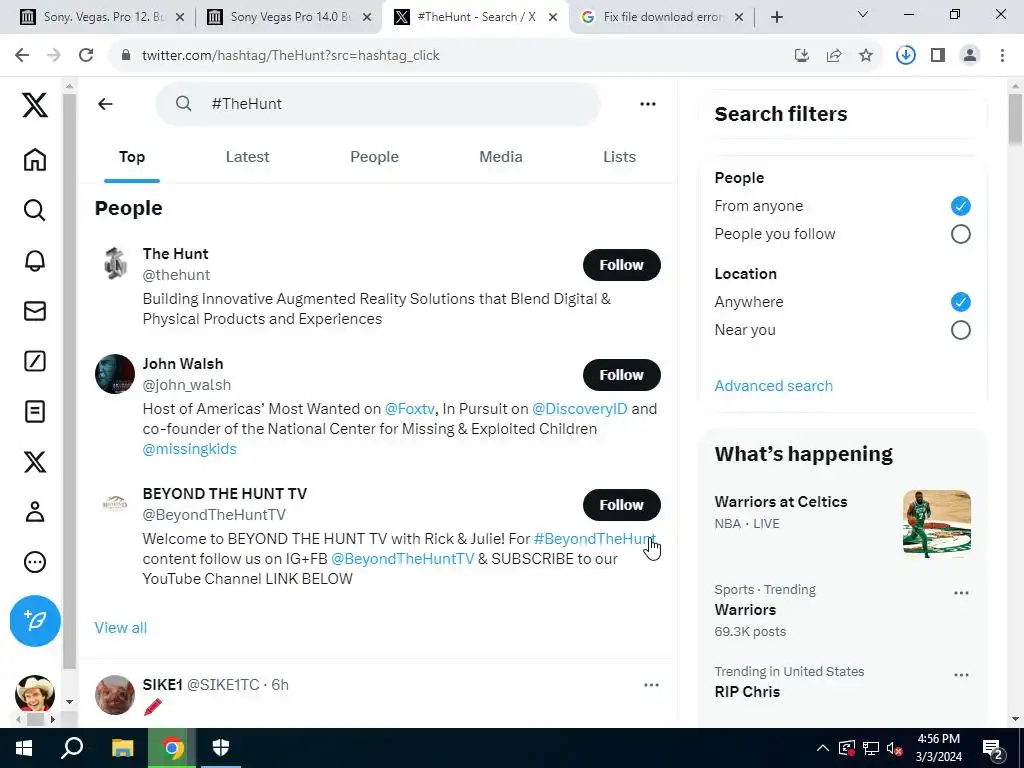Open Chrome three-dot menu
Viewport: 1024px width, 768px height.
click(x=1002, y=56)
